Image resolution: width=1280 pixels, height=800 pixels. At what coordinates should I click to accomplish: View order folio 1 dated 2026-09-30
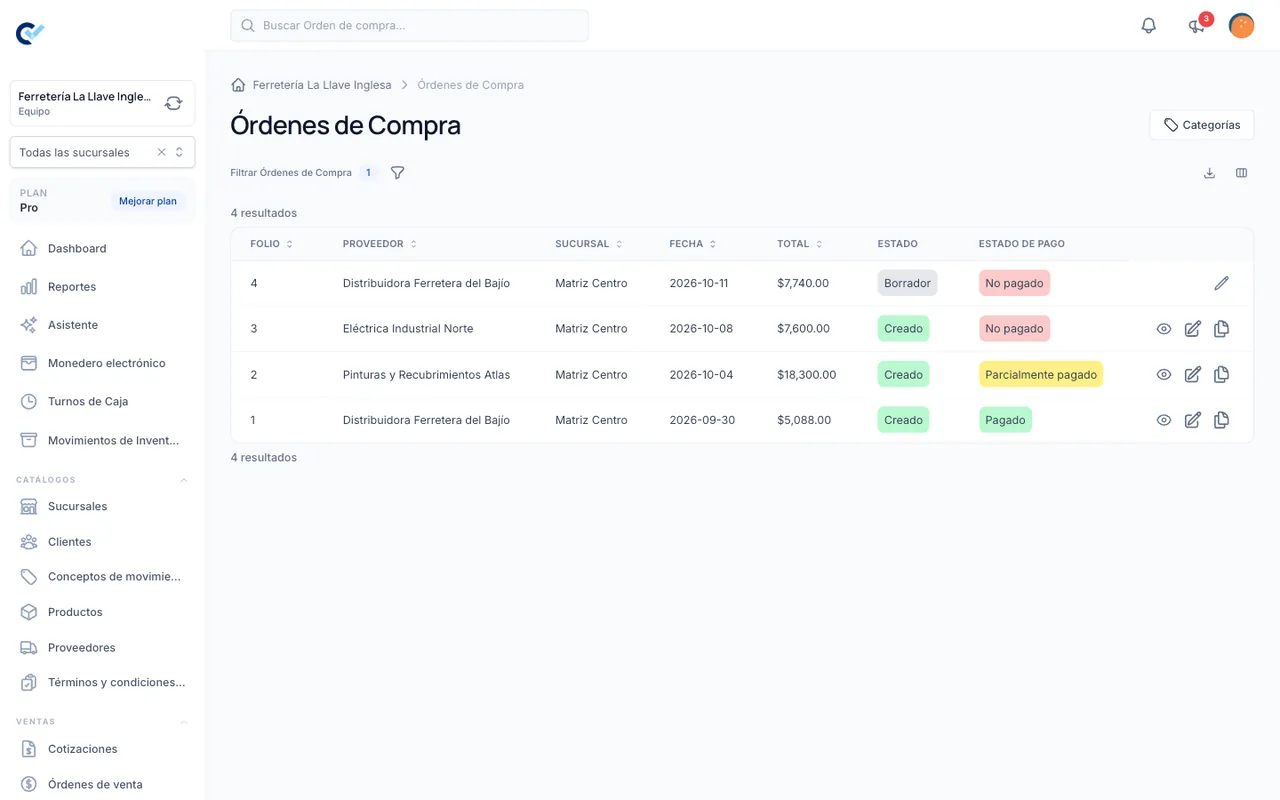[x=1163, y=420]
